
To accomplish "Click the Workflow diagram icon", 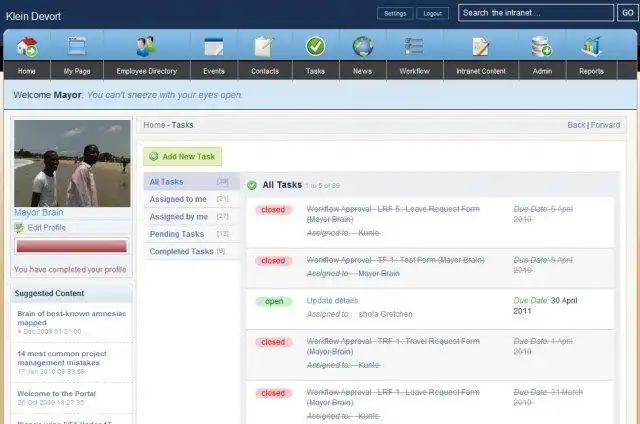I will click(x=414, y=46).
